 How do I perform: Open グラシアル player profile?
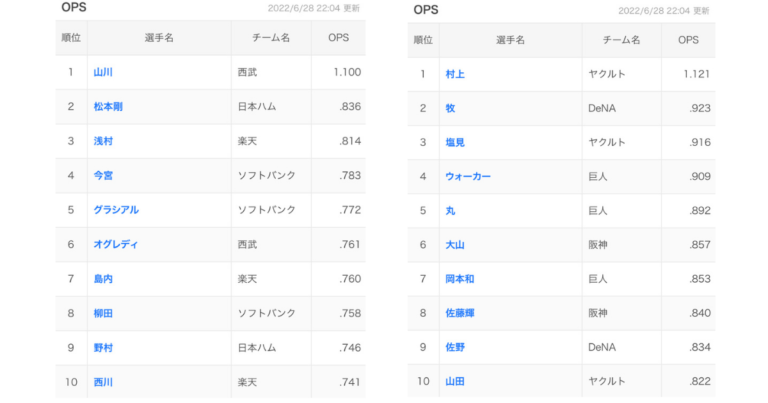[116, 210]
